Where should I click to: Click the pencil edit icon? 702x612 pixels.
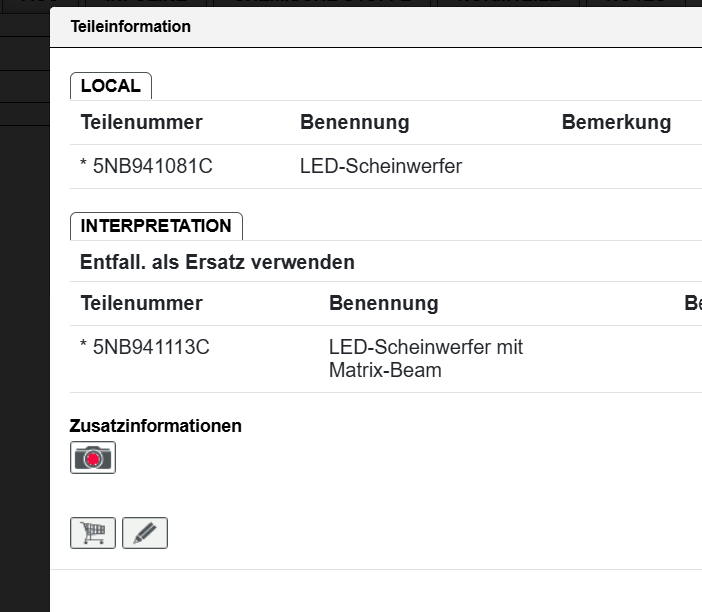pyautogui.click(x=145, y=533)
